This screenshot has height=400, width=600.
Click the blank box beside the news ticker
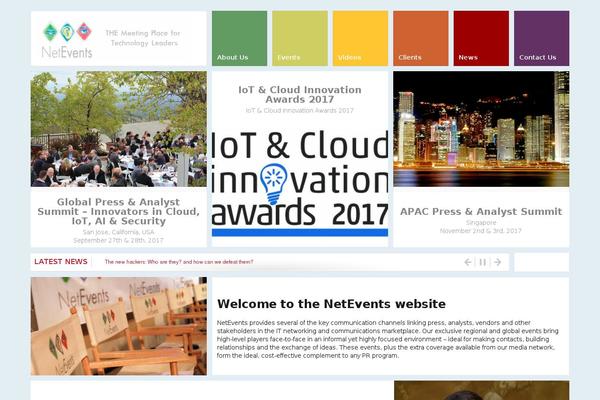pos(541,262)
